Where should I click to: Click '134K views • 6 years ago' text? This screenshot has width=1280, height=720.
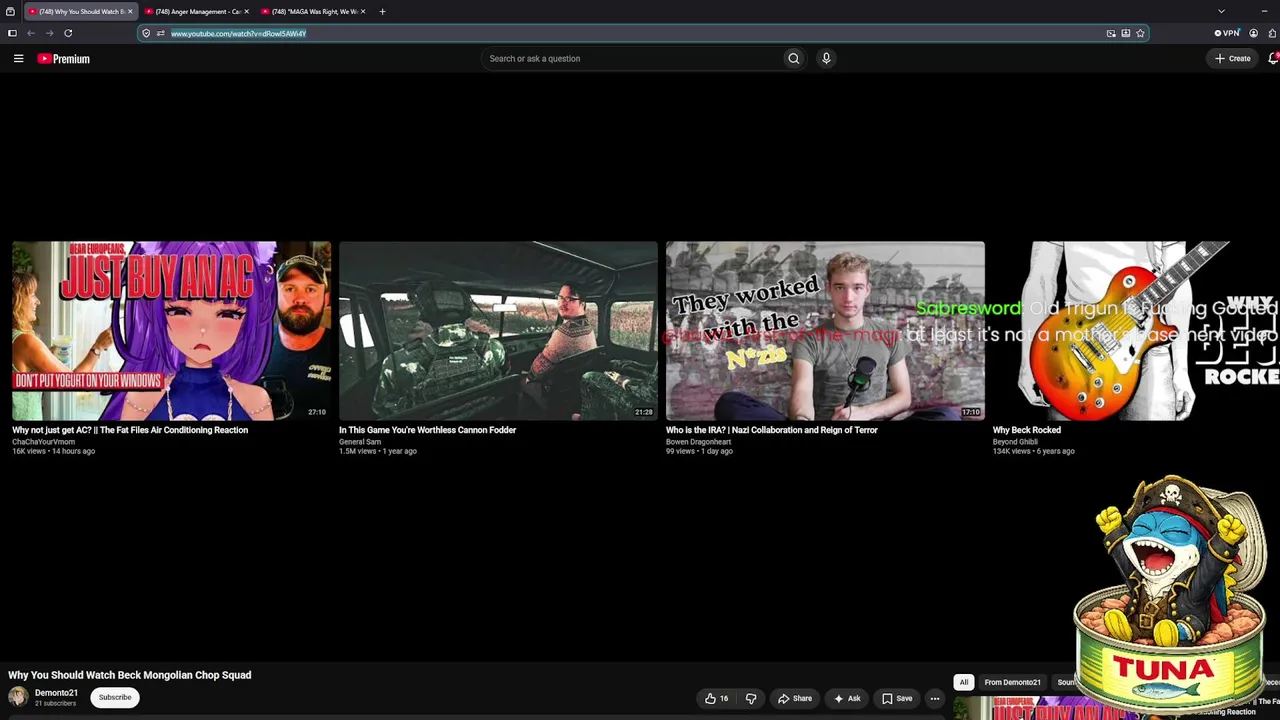click(x=1034, y=451)
